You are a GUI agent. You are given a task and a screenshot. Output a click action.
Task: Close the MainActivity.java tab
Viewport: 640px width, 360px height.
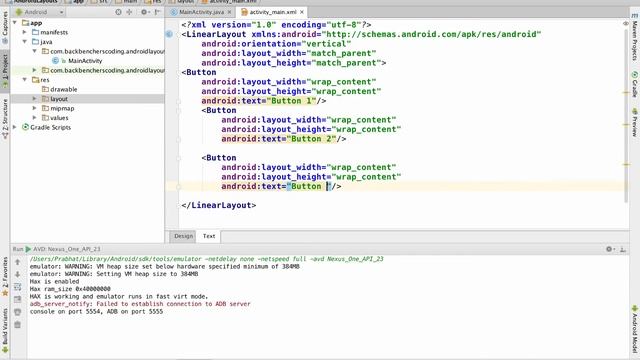[x=229, y=12]
